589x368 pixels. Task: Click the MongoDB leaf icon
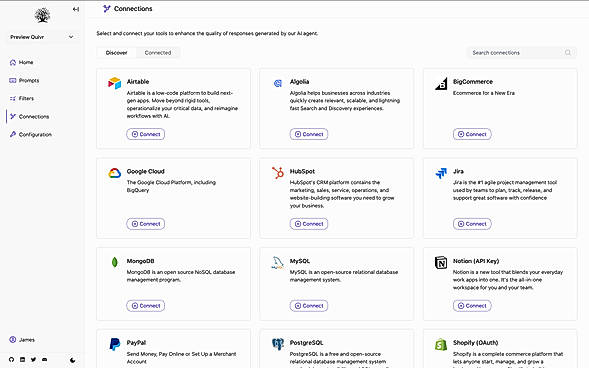[x=115, y=262]
